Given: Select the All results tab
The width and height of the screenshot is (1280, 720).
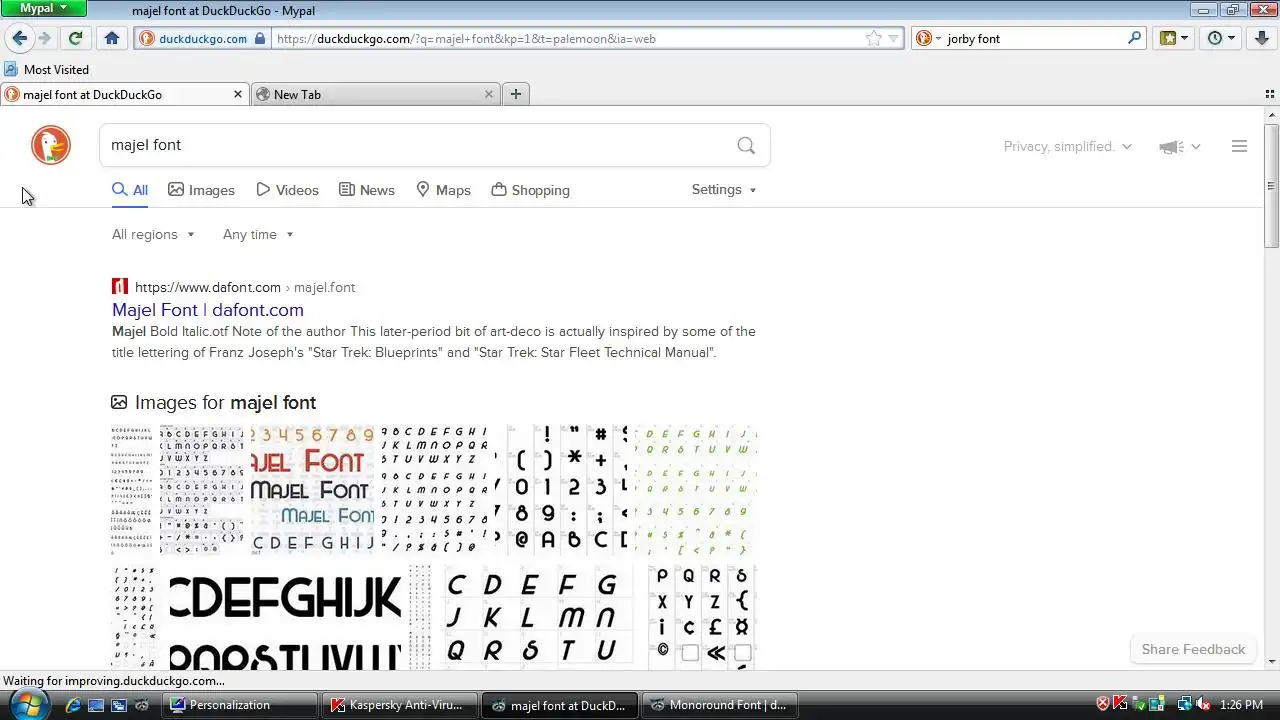Looking at the screenshot, I should 130,190.
